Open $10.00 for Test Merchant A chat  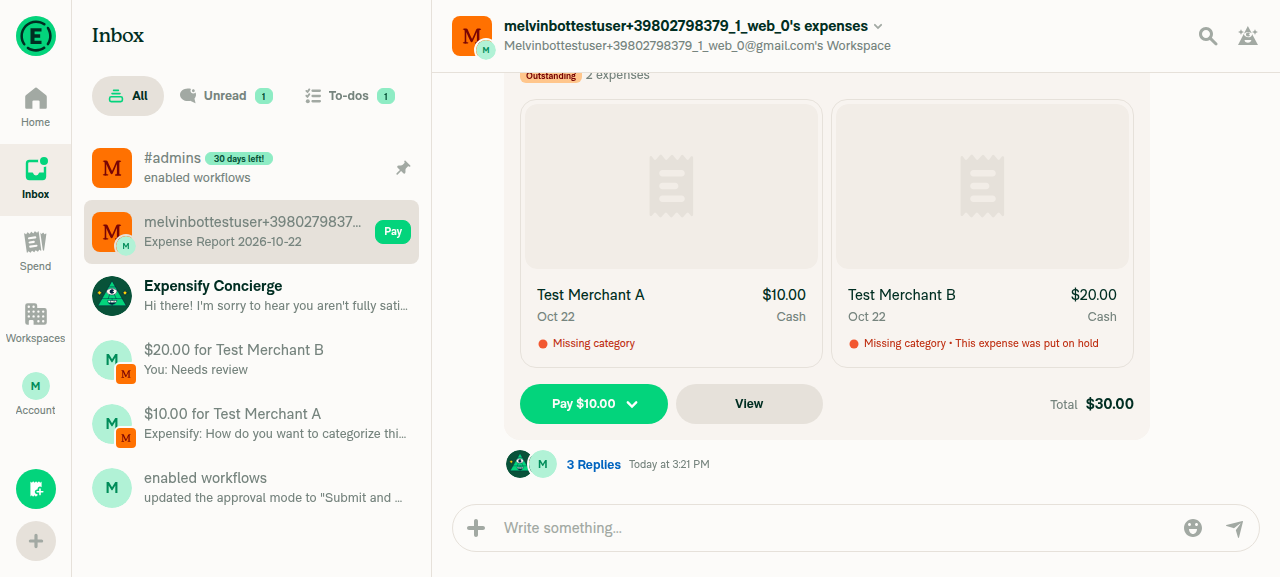[x=251, y=424]
